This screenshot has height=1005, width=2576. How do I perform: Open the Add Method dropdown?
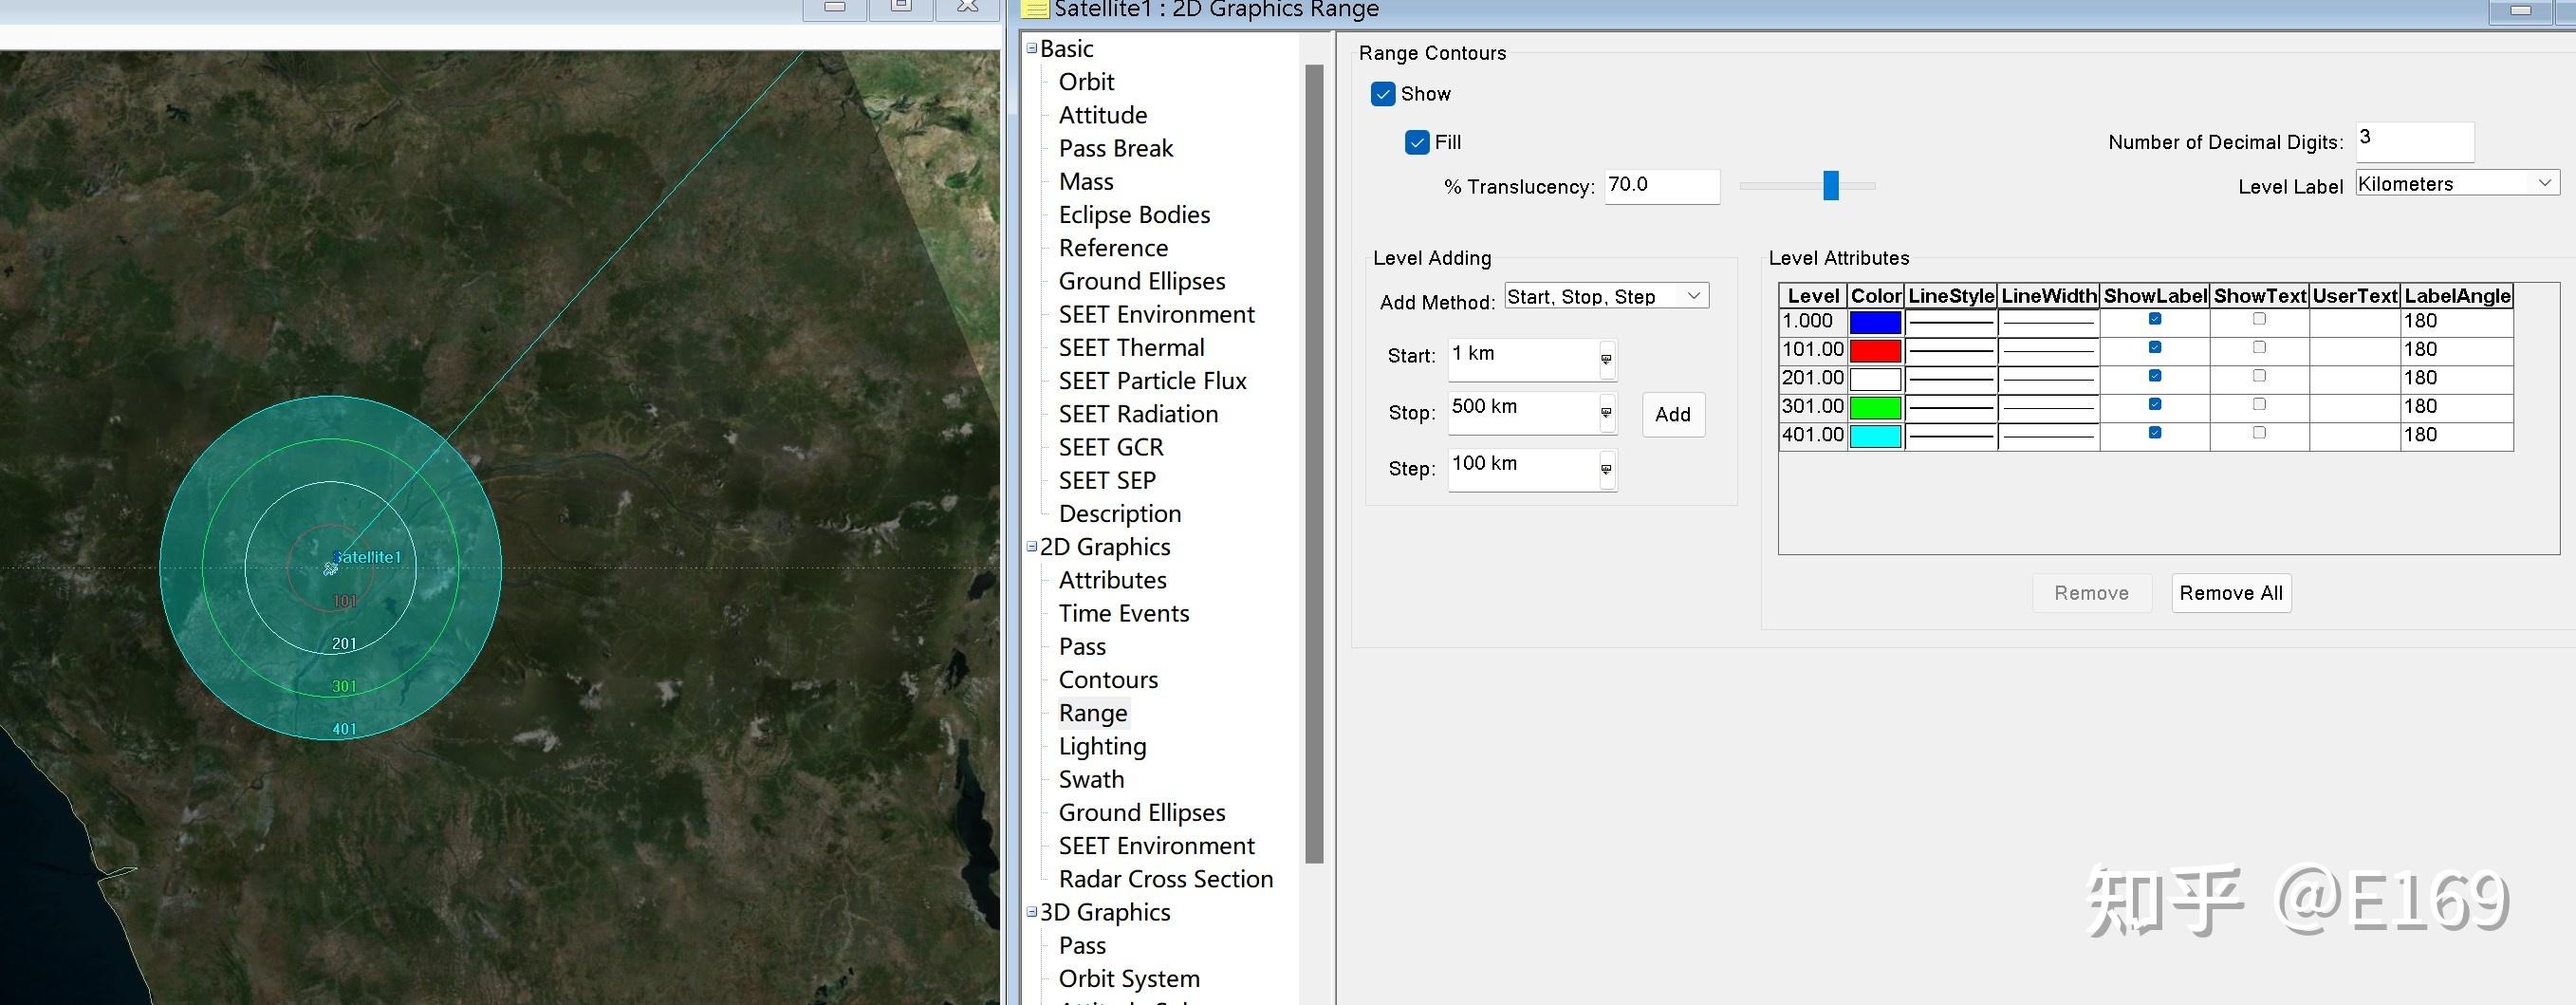coord(1606,296)
